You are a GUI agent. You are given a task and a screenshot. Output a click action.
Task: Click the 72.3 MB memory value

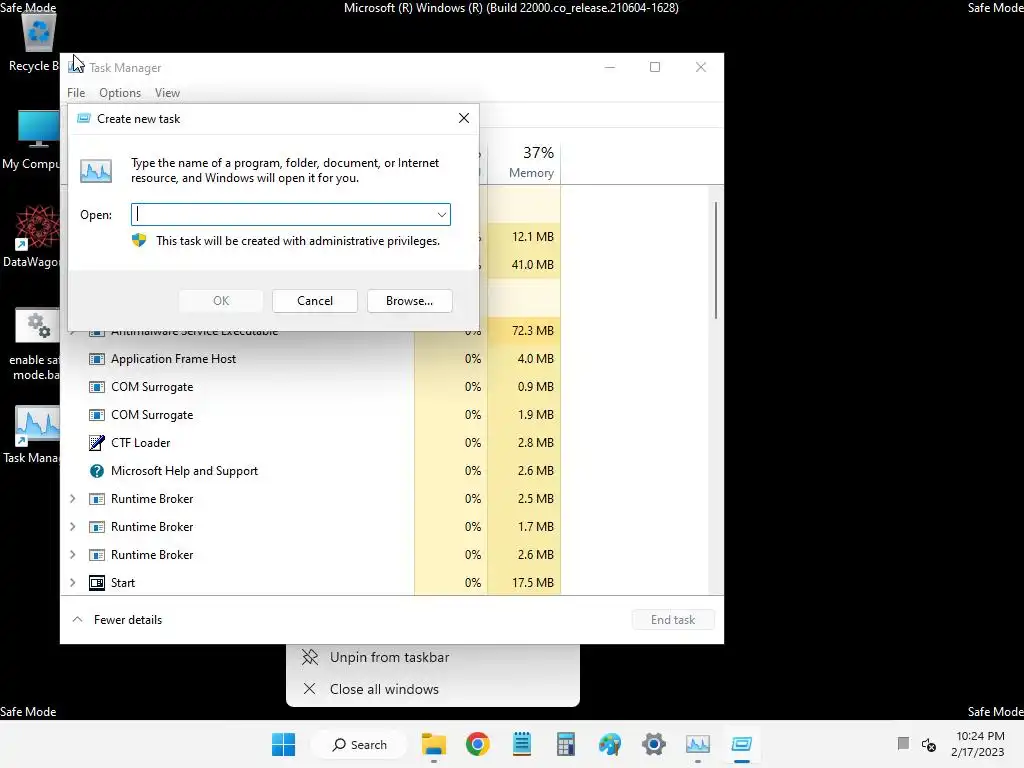pos(532,330)
